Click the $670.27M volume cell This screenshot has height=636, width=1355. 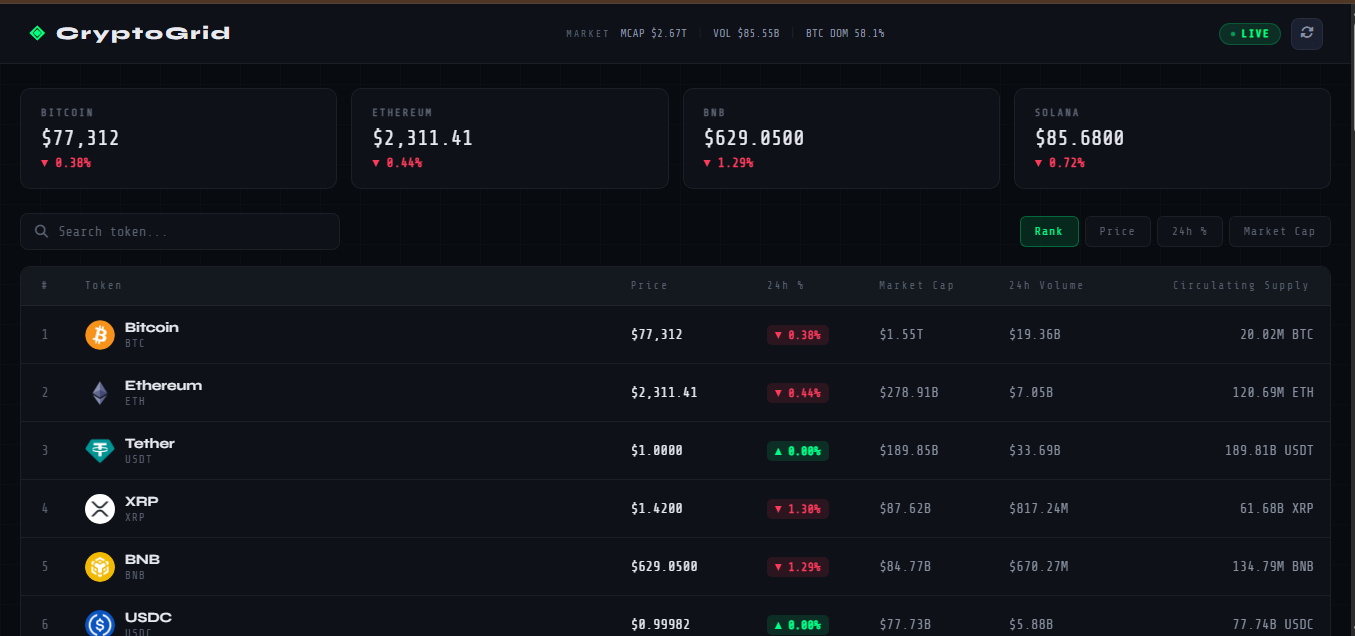[x=1039, y=567]
